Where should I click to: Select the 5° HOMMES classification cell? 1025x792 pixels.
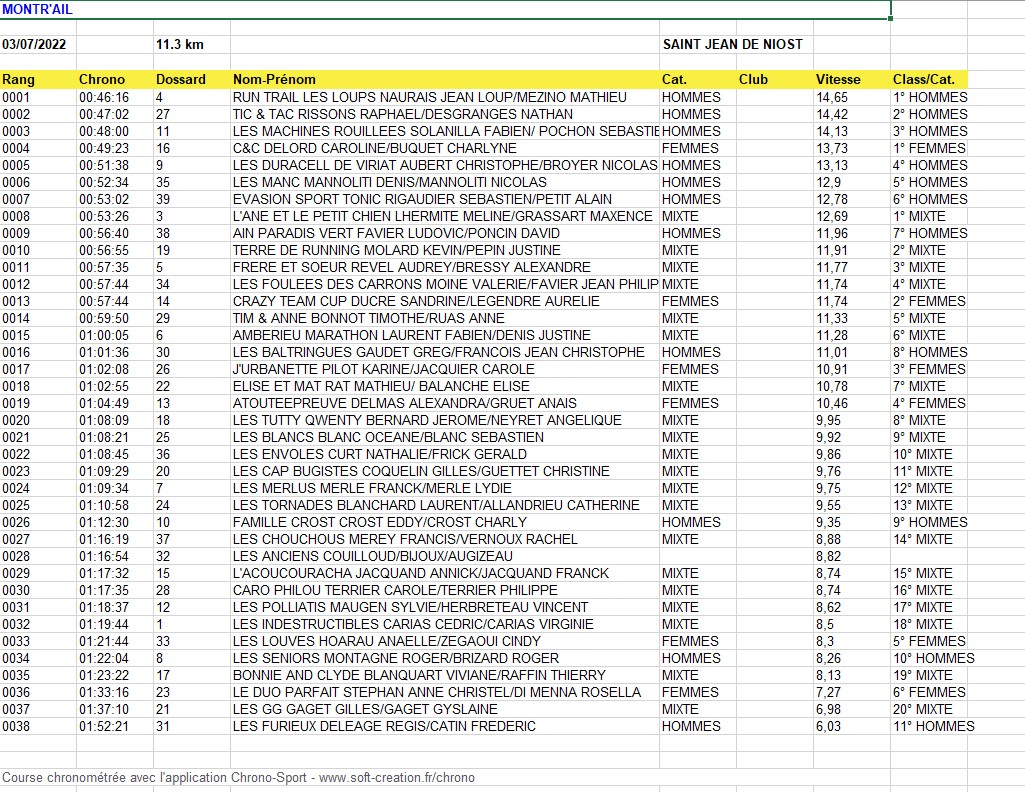pos(930,182)
